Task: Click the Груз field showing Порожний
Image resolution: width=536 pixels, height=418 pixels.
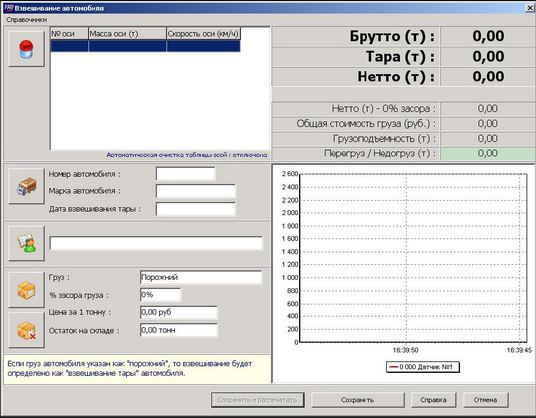Action: coord(201,277)
